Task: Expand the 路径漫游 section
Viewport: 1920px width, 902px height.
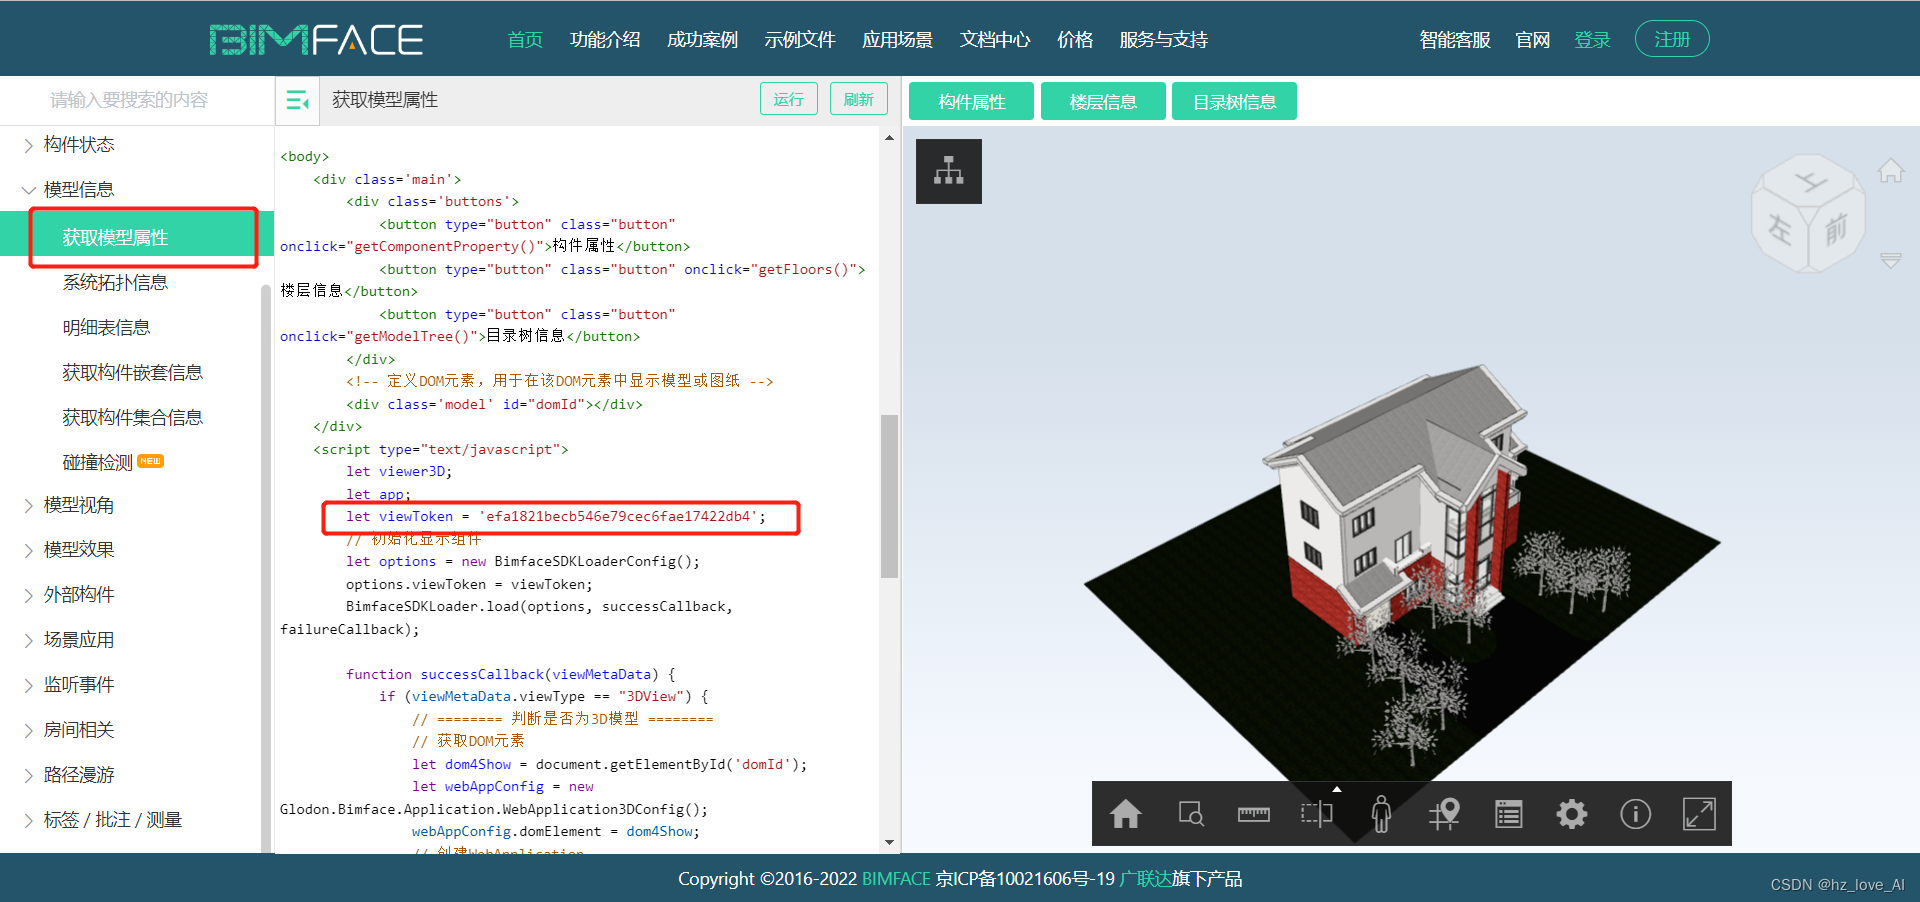Action: pyautogui.click(x=79, y=774)
